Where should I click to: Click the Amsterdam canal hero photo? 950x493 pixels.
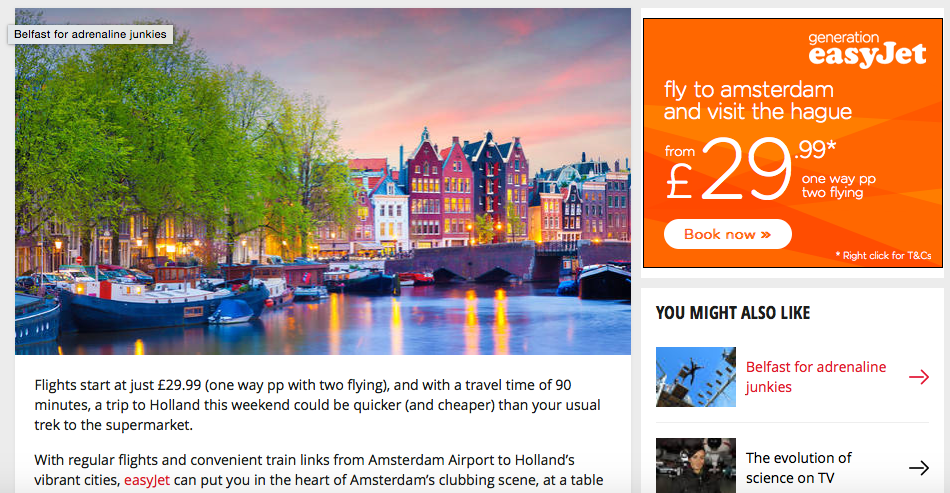[323, 181]
